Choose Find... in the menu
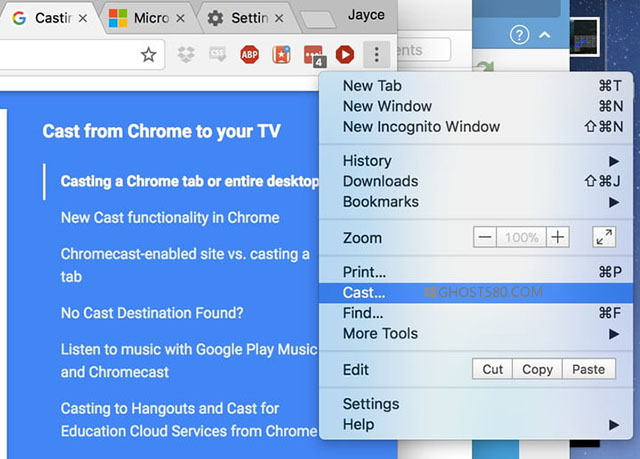Viewport: 640px width, 459px height. click(476, 313)
